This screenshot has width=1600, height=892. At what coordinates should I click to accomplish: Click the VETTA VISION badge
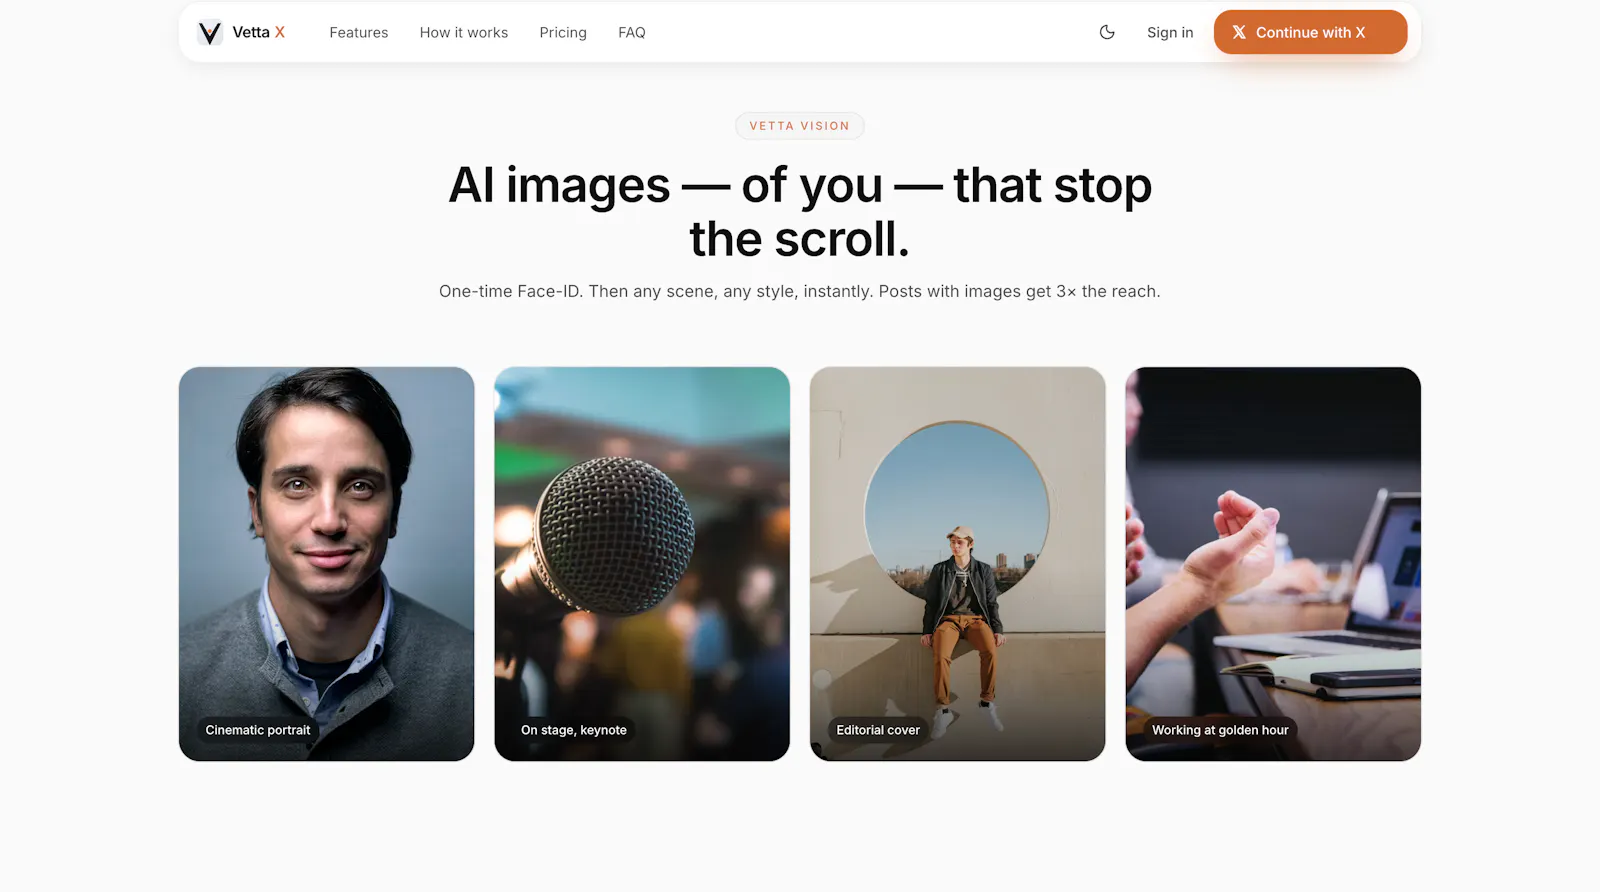800,126
